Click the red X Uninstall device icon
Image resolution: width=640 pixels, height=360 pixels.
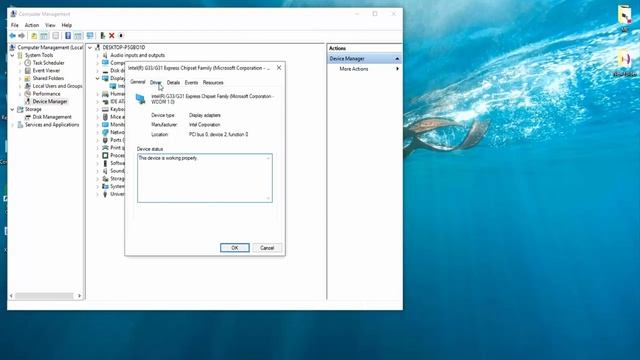(x=111, y=36)
